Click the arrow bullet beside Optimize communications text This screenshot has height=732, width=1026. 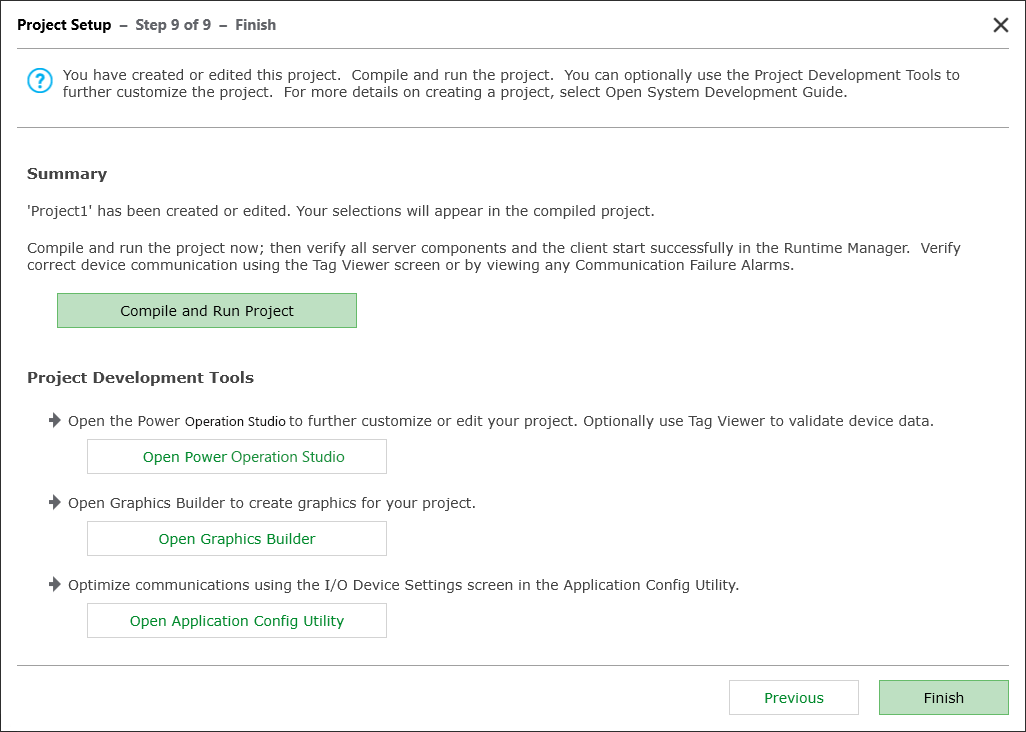click(x=55, y=585)
